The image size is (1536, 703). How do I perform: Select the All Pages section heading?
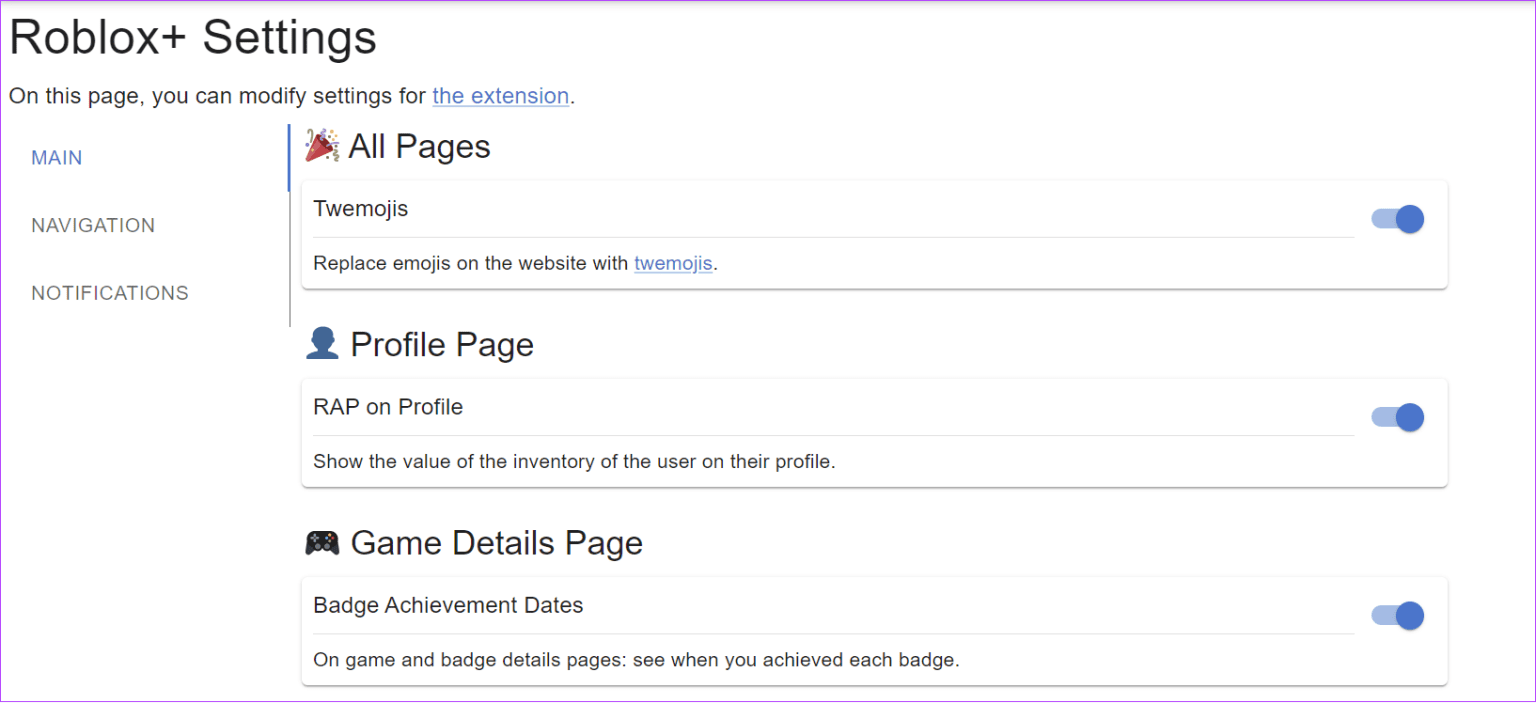pos(419,146)
